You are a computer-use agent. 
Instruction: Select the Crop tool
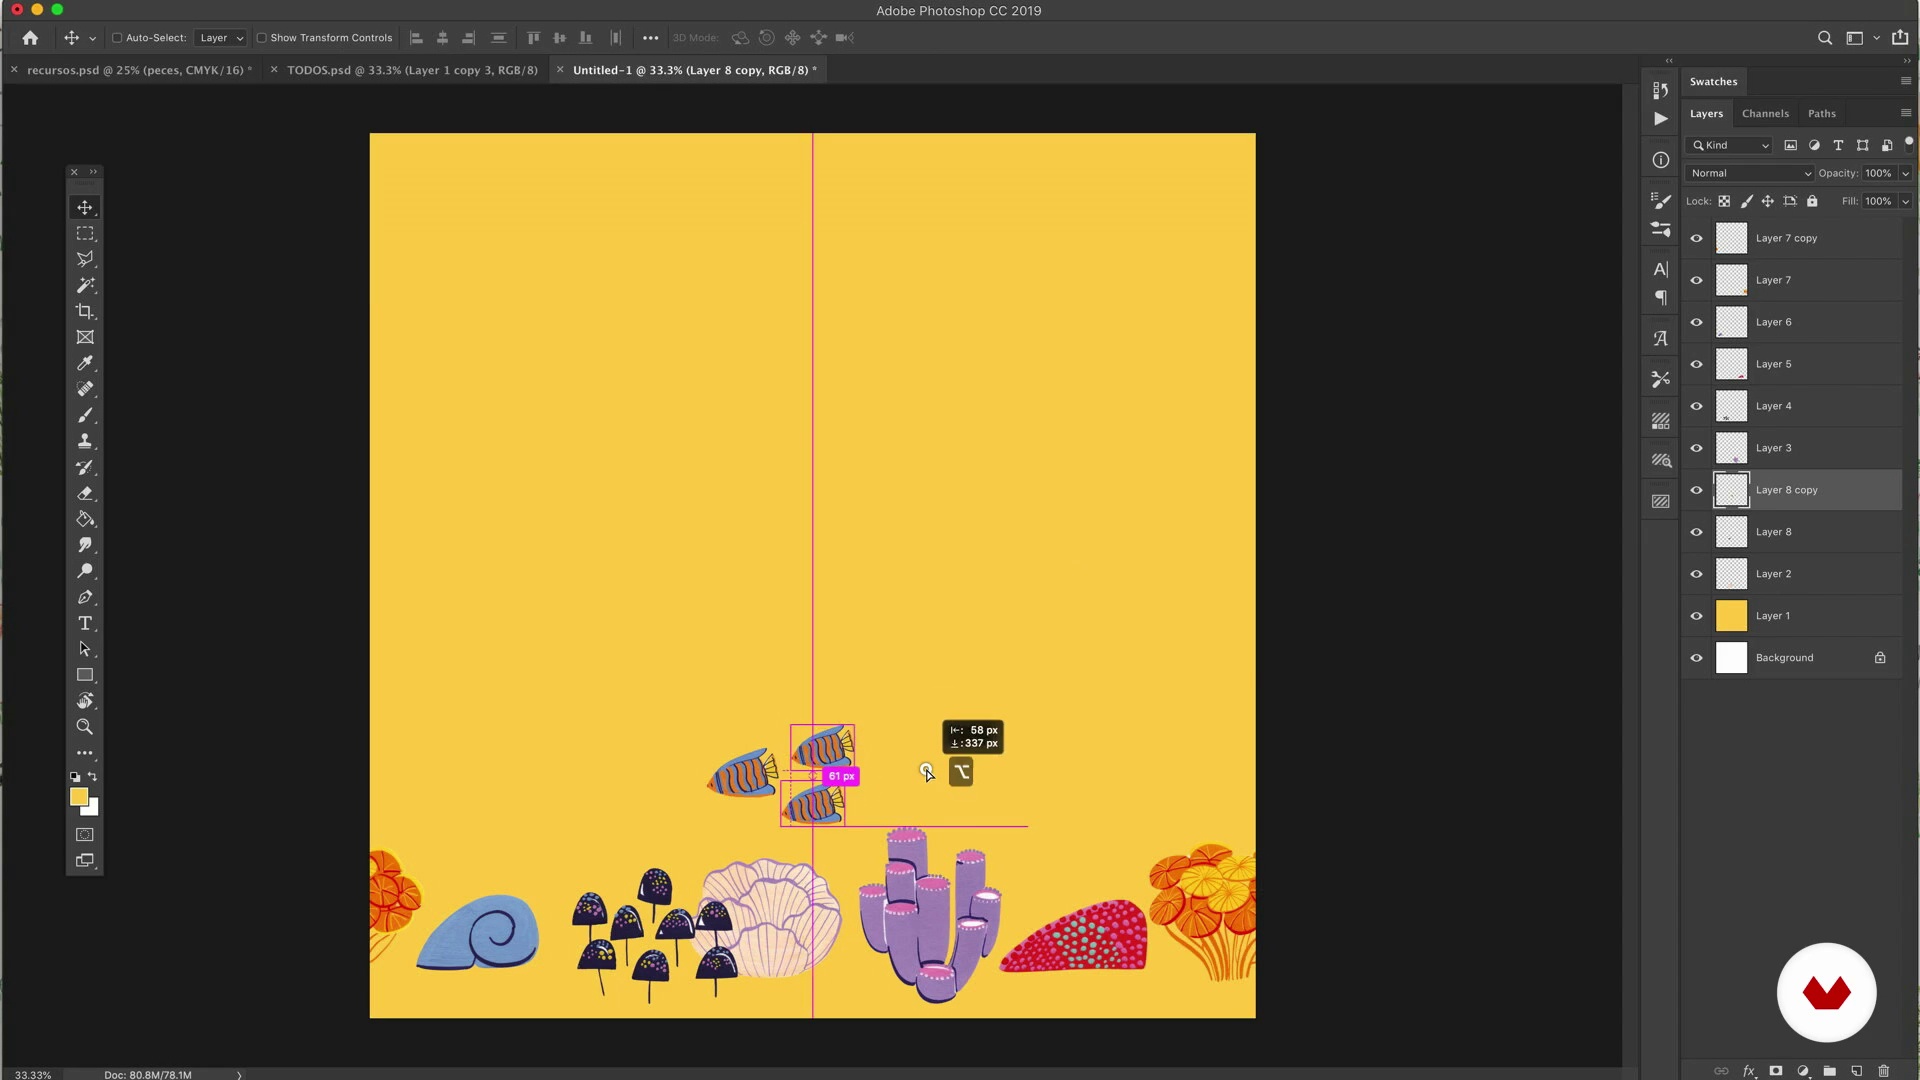click(85, 311)
